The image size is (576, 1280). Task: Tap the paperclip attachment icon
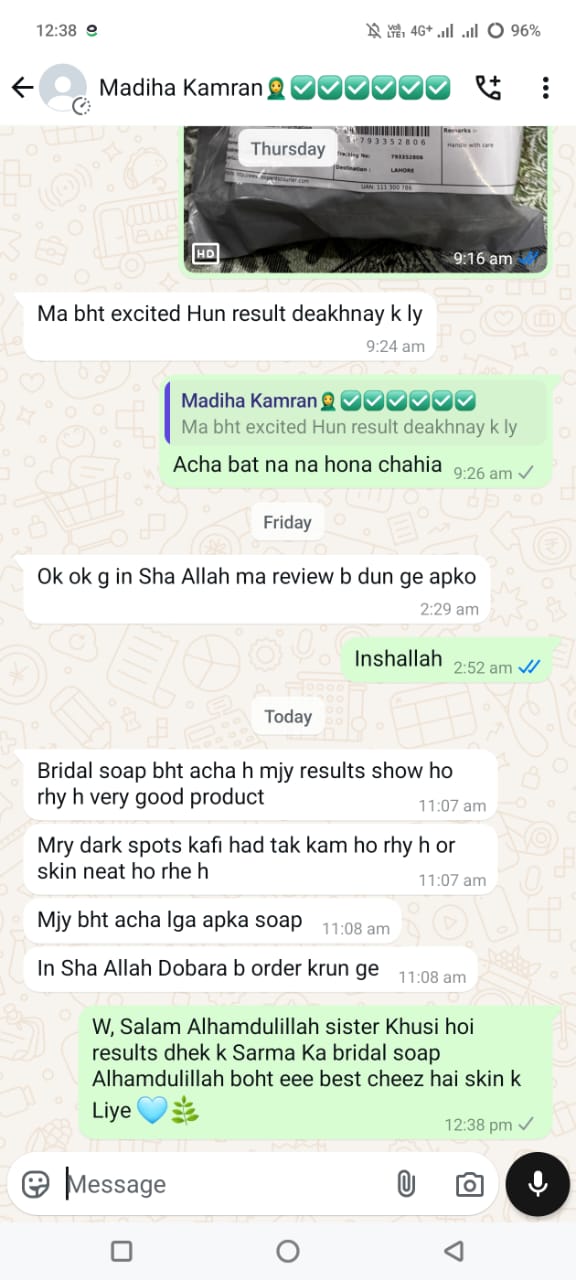click(x=405, y=1185)
